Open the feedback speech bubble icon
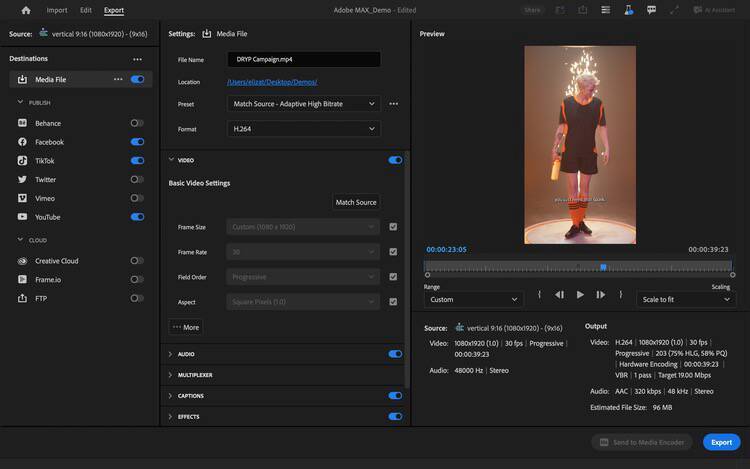Image resolution: width=750 pixels, height=469 pixels. pyautogui.click(x=651, y=10)
